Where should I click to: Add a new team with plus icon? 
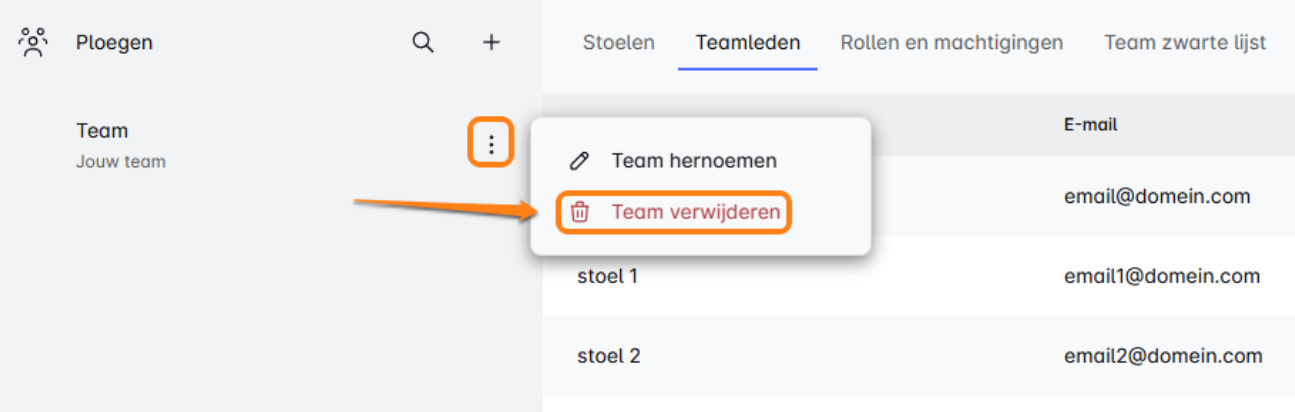491,42
